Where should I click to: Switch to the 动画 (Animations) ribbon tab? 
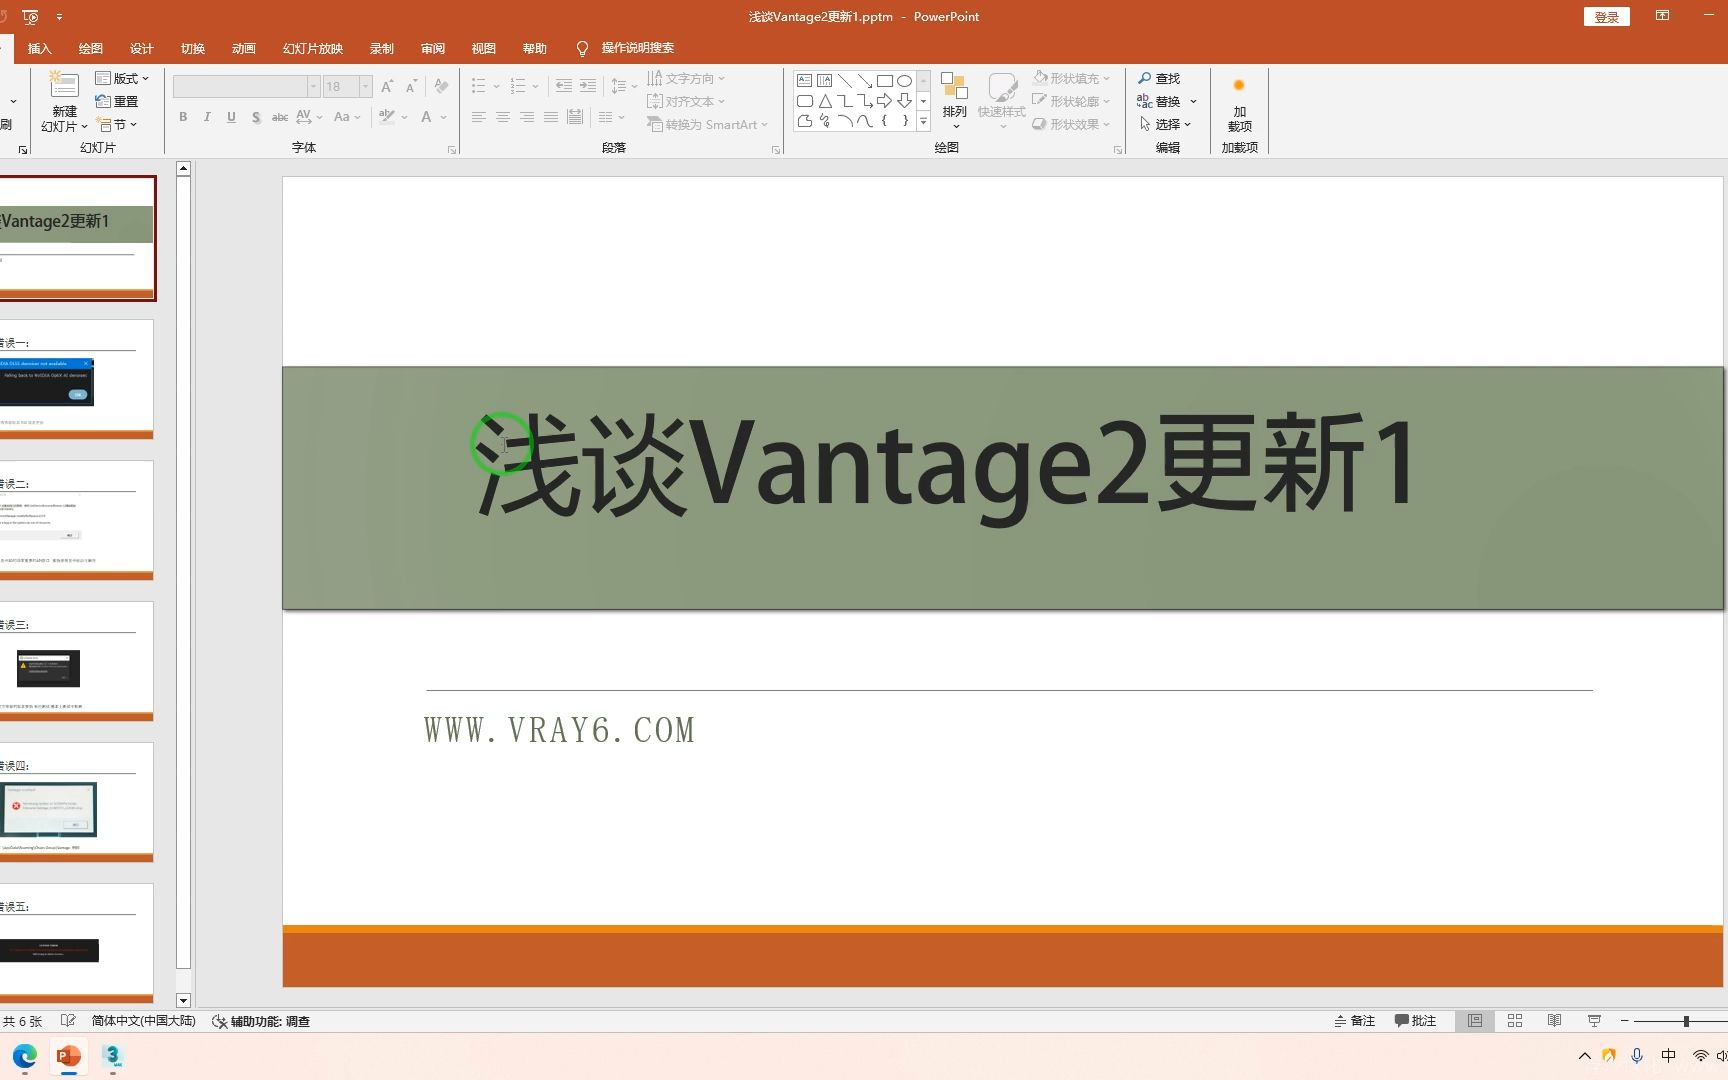point(243,48)
